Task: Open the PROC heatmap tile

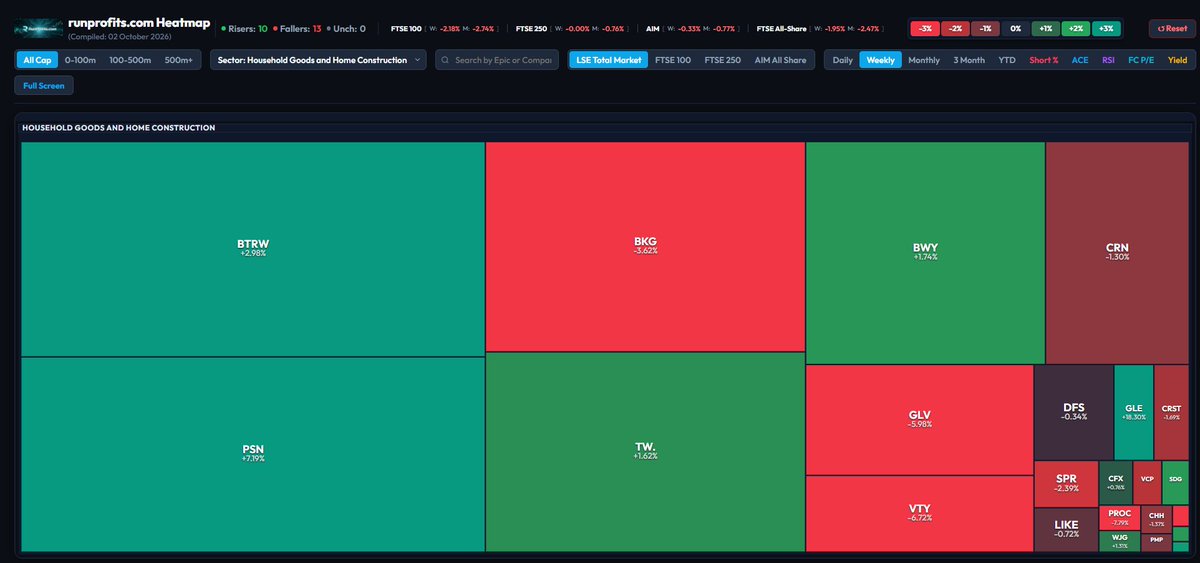Action: click(1120, 518)
